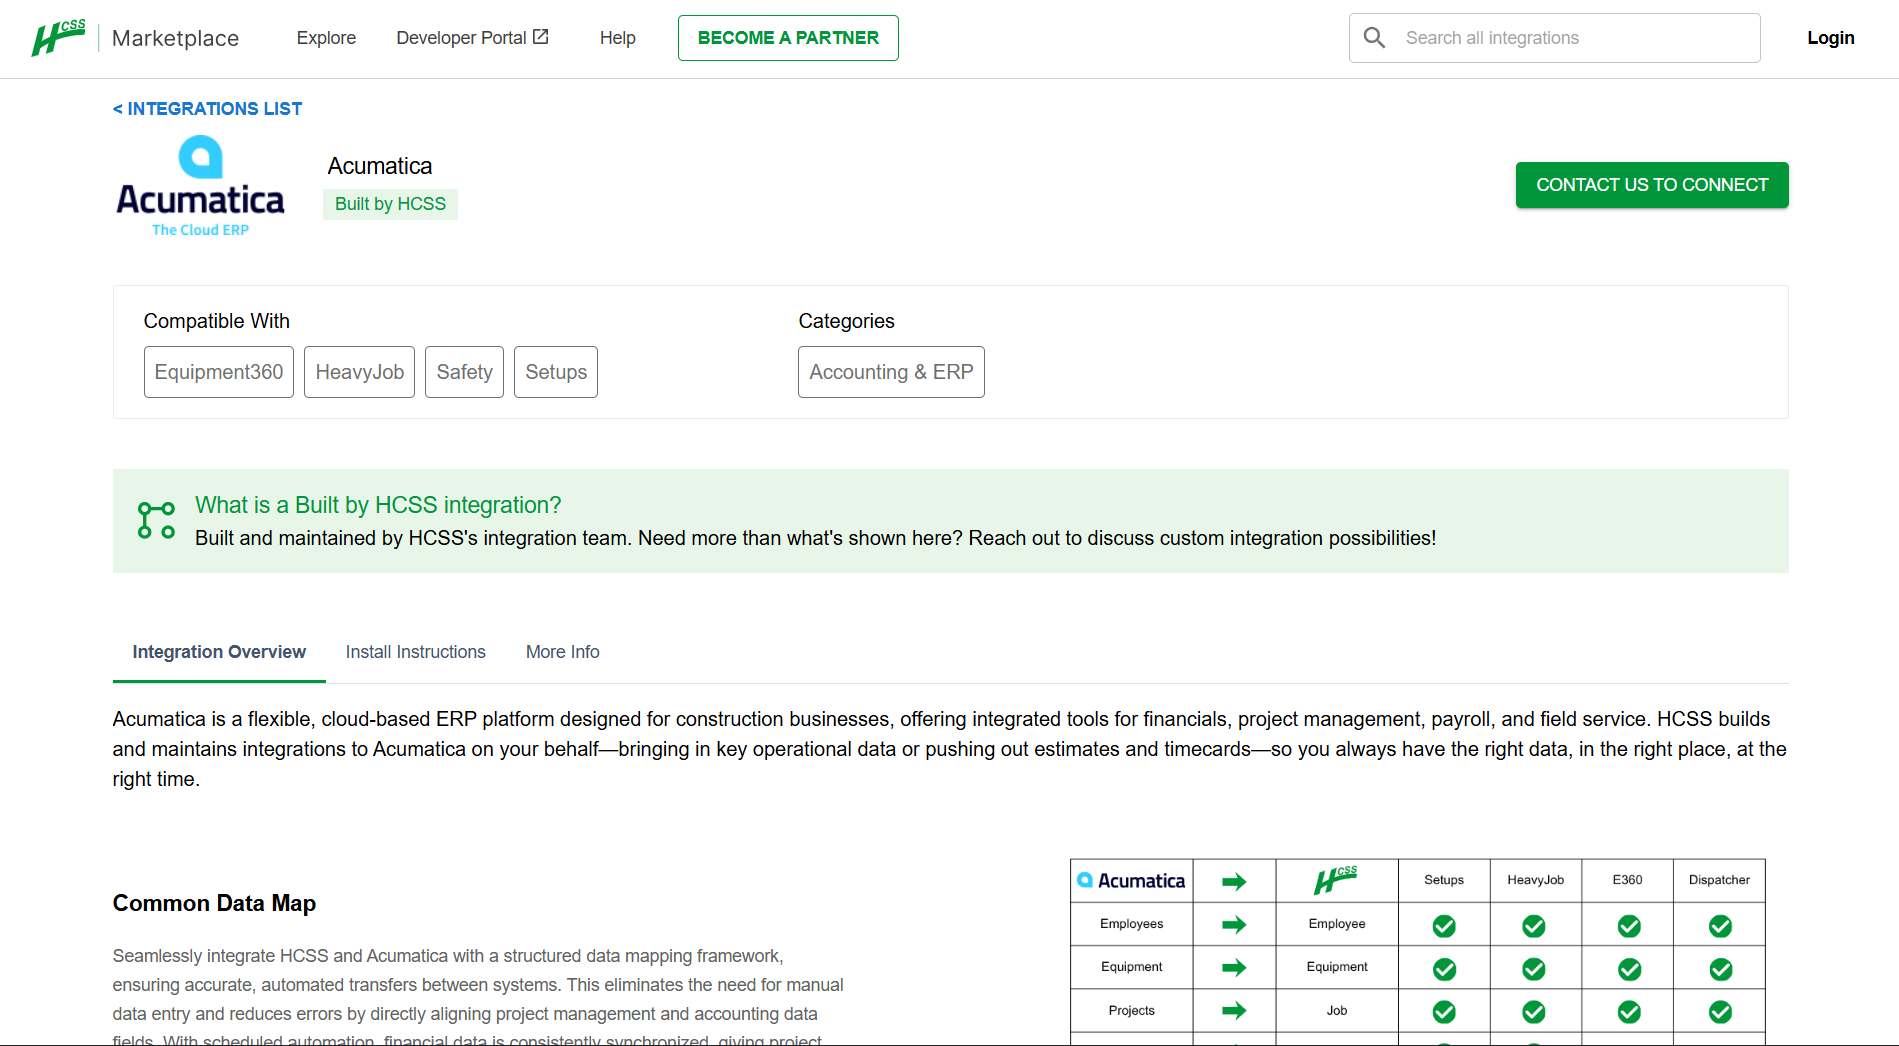Viewport: 1899px width, 1046px height.
Task: Click the Acumatica integration title
Action: [x=380, y=166]
